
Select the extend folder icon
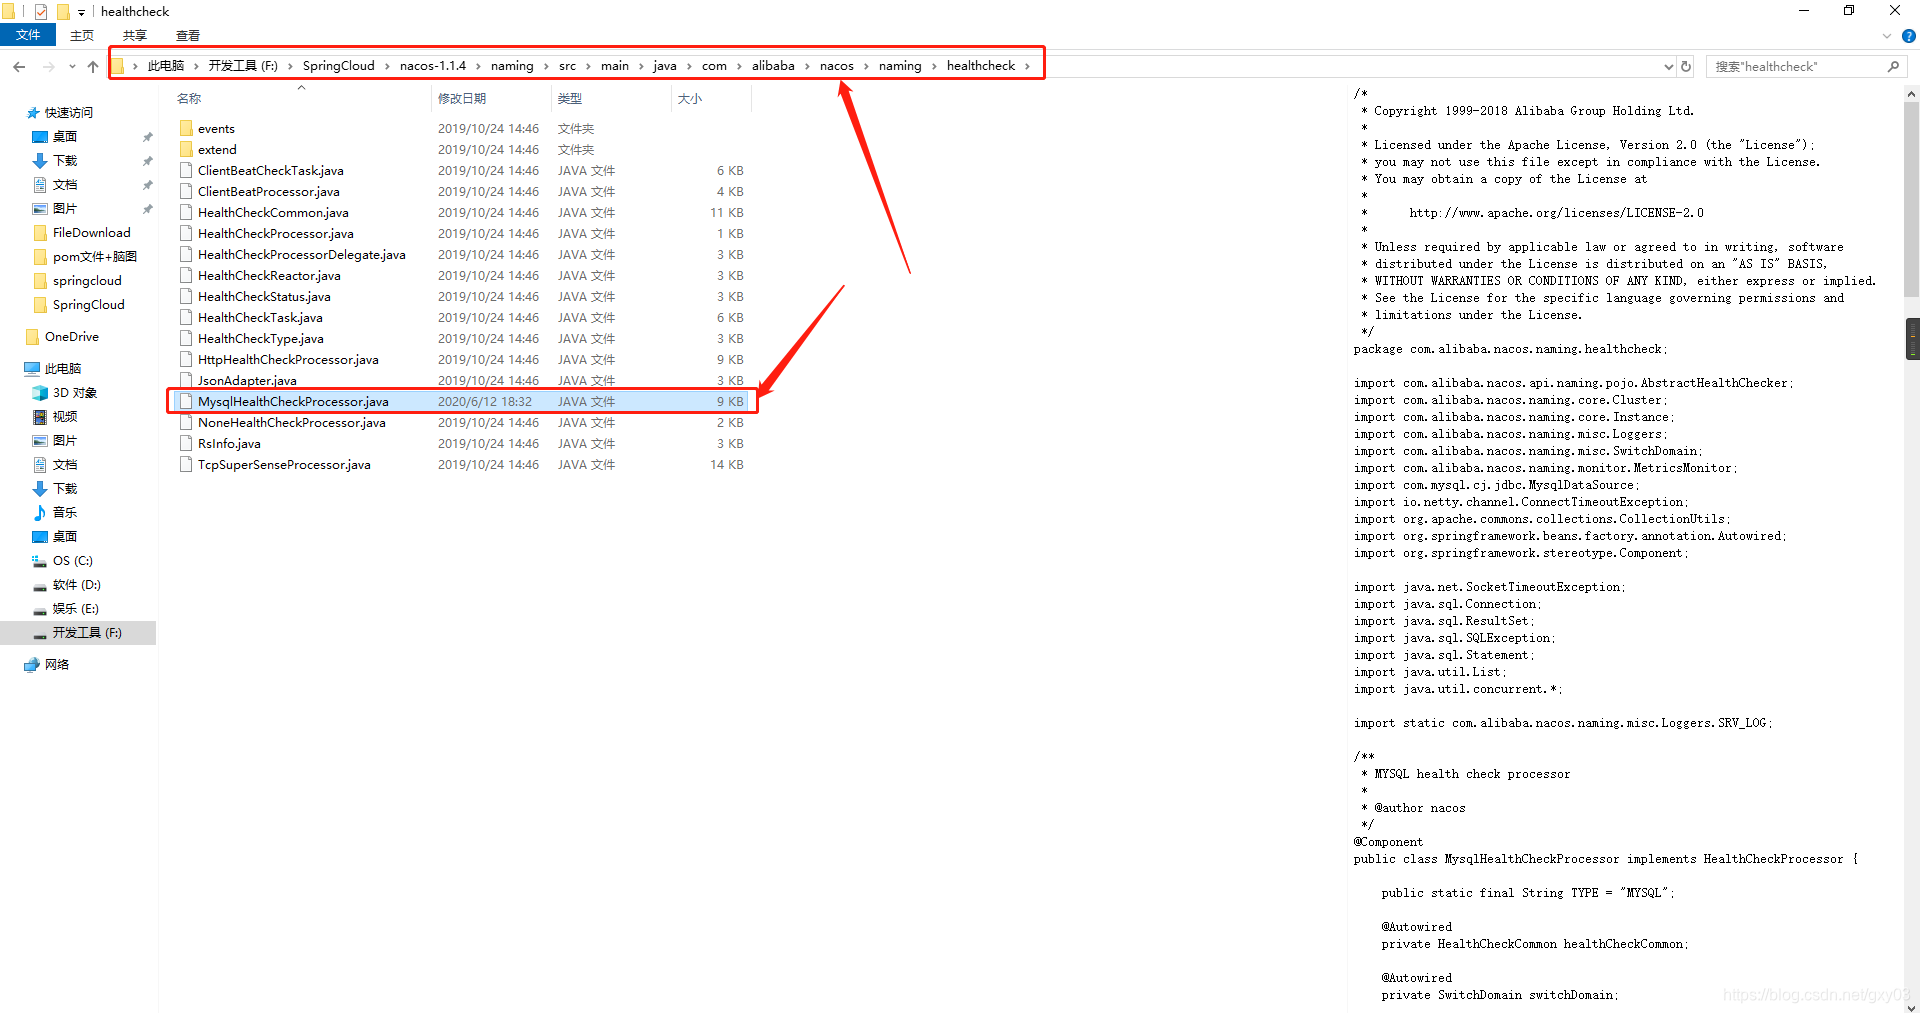click(x=186, y=149)
